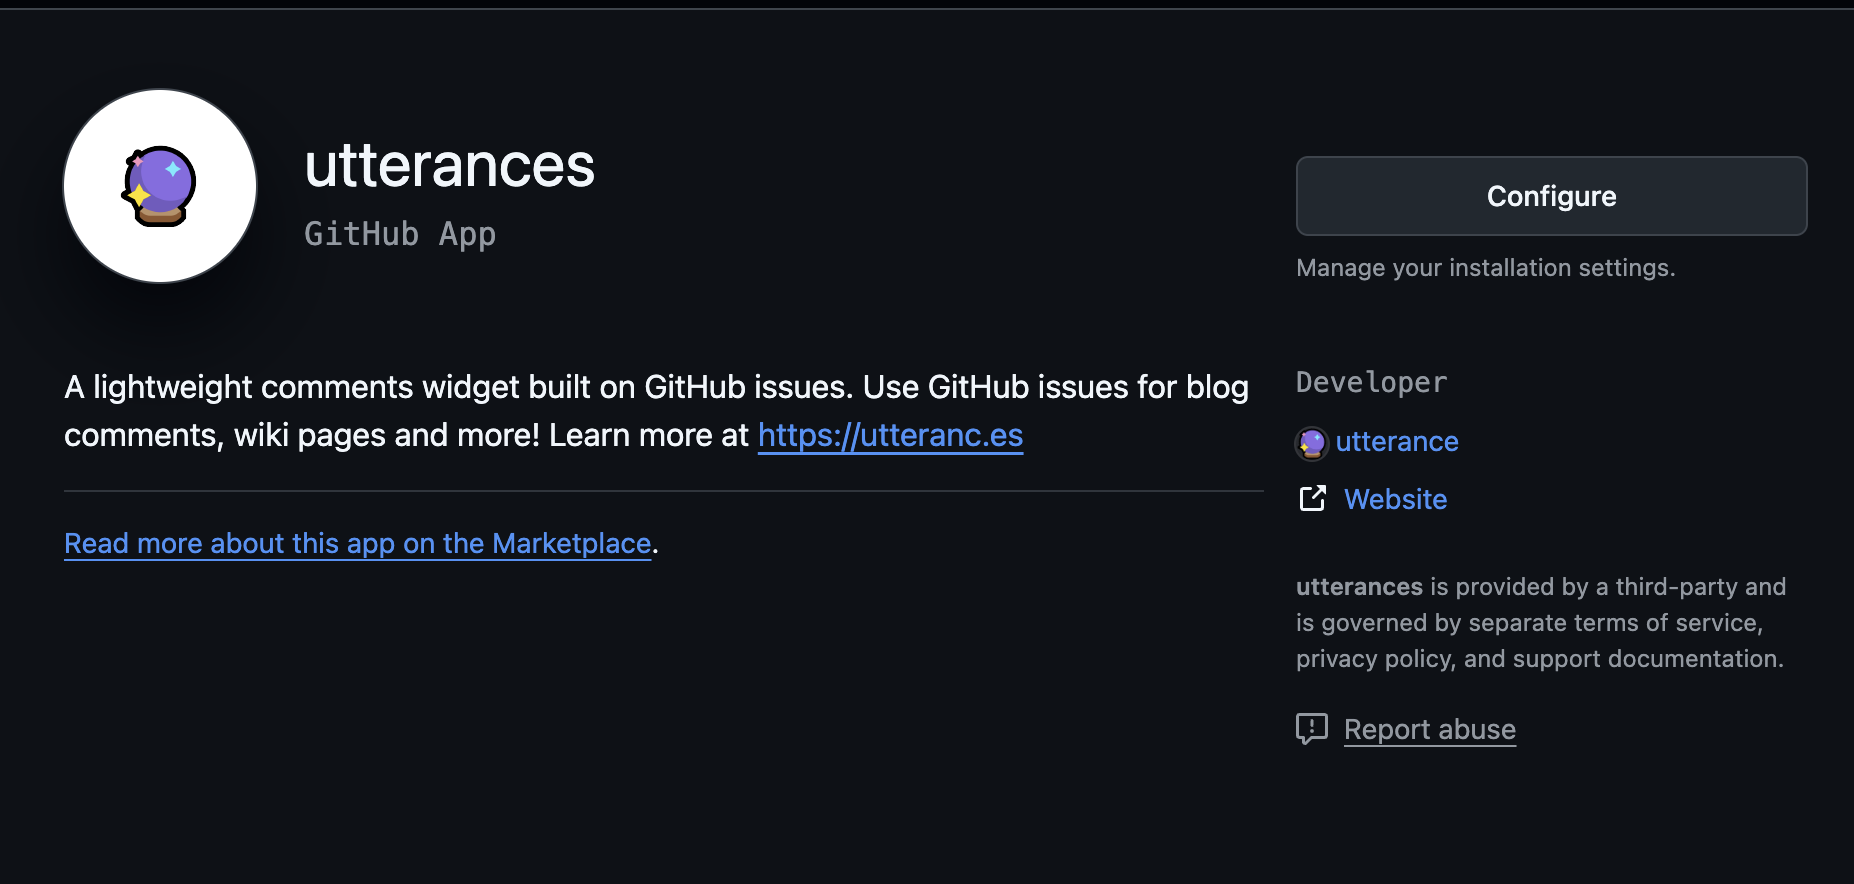Click the report speech-bubble icon
Screen dimensions: 1854x884
coord(1311,729)
